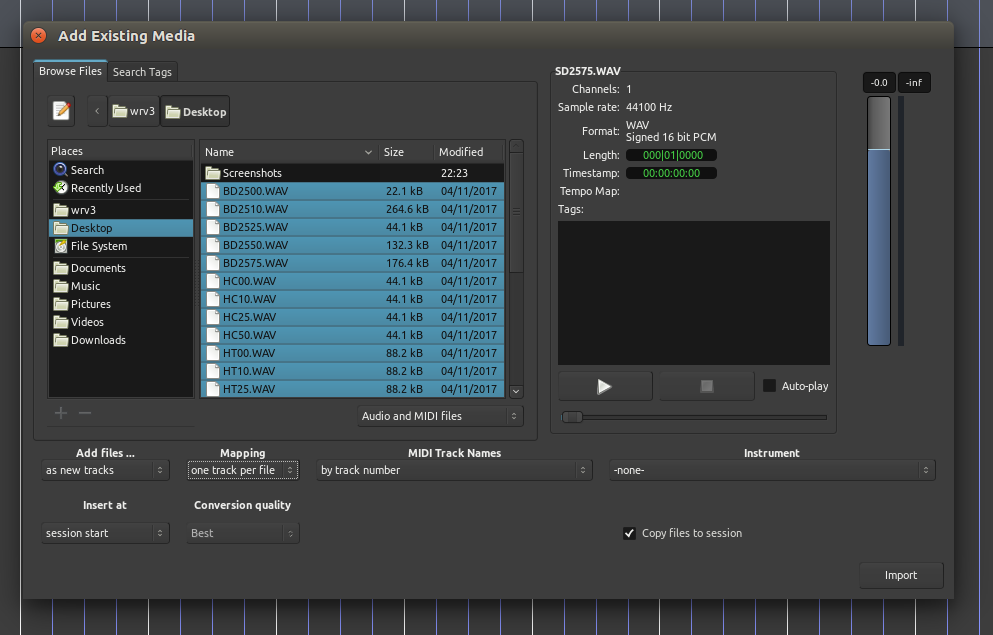Play a preview of SD2575.WAV

pyautogui.click(x=604, y=385)
